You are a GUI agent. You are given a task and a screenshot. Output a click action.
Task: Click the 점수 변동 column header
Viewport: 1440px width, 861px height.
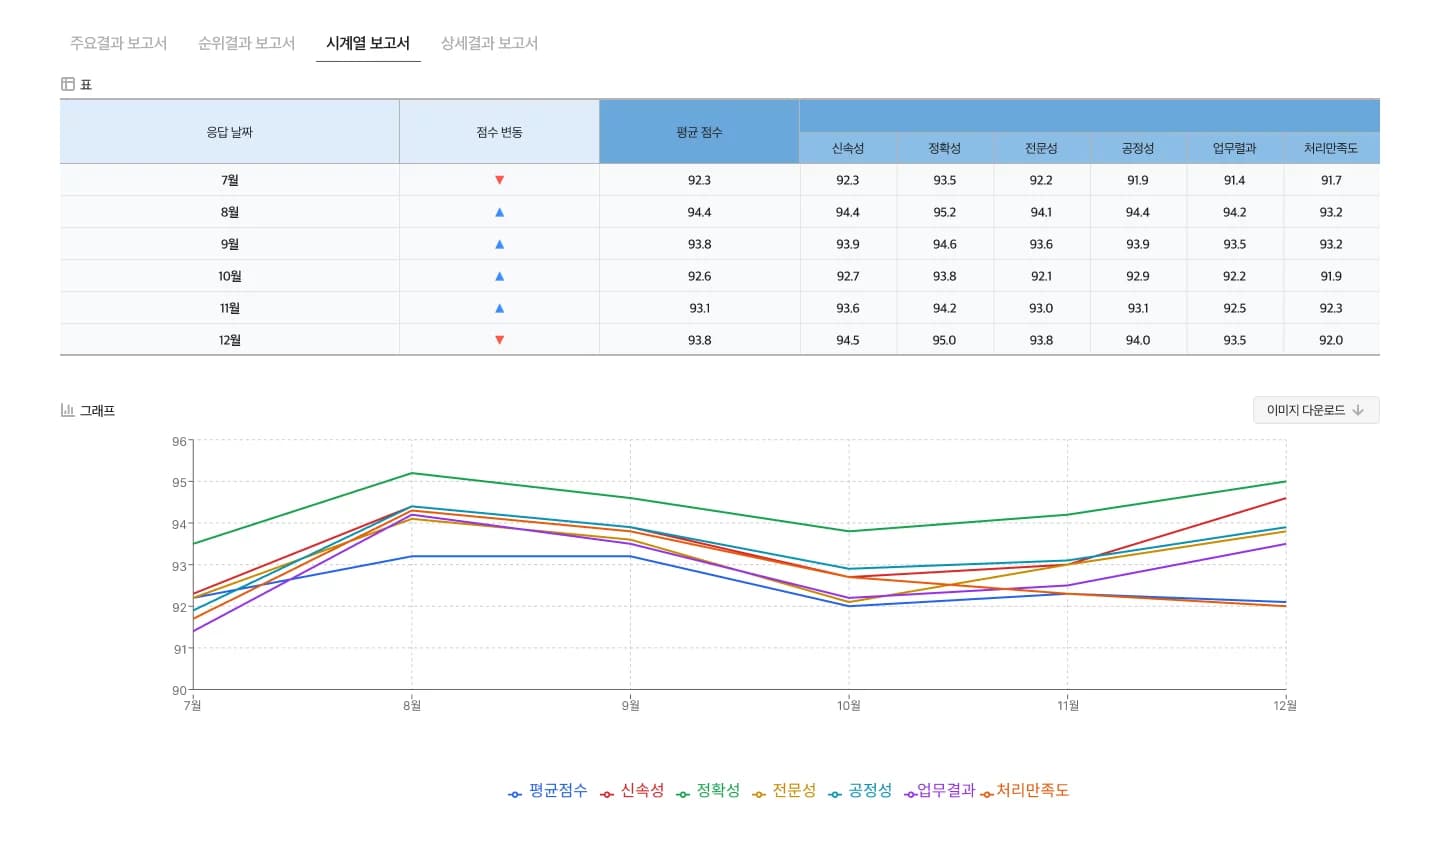pos(499,131)
